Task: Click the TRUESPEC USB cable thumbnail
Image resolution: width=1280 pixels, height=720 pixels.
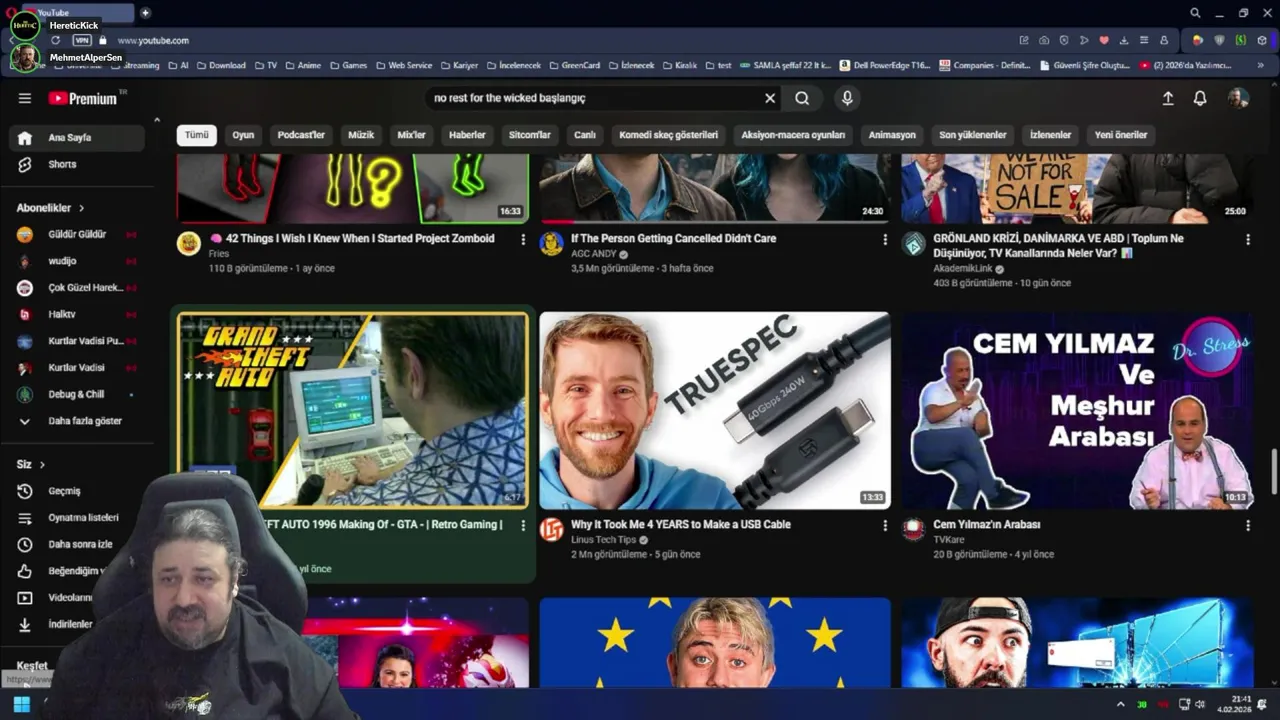Action: click(x=715, y=411)
